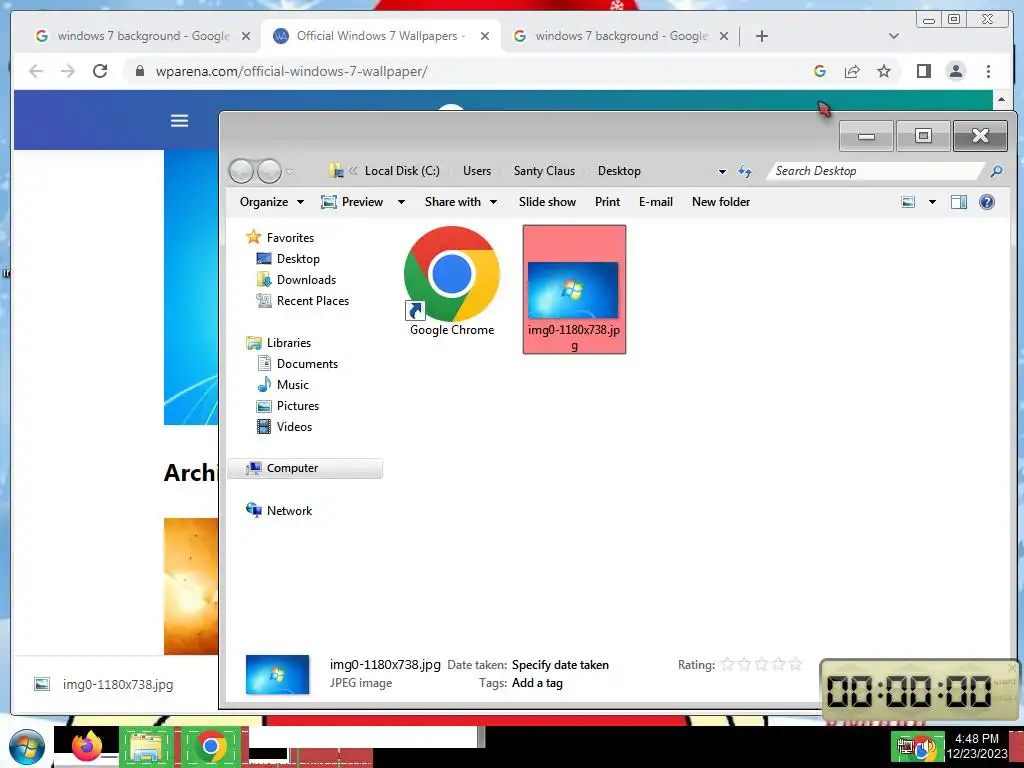Click the Google icon in address bar

click(820, 71)
